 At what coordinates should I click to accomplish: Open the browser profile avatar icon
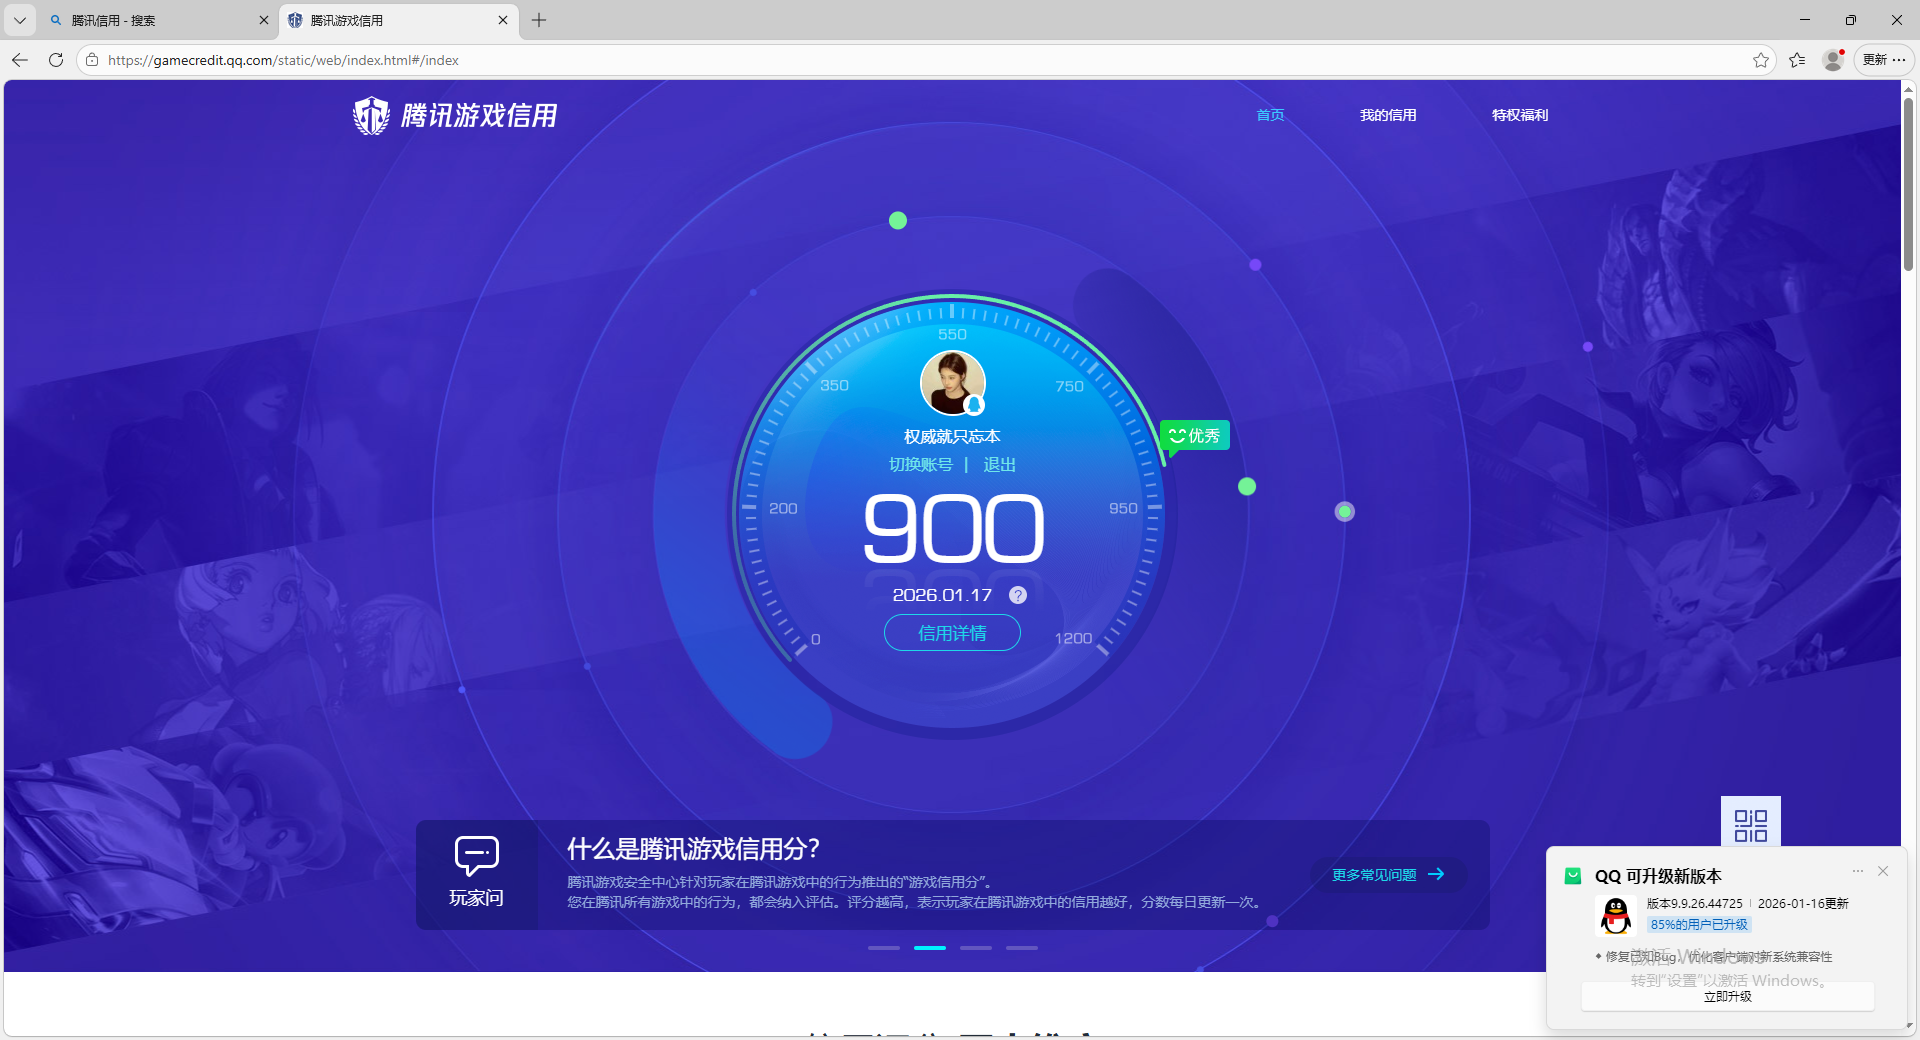(1833, 60)
